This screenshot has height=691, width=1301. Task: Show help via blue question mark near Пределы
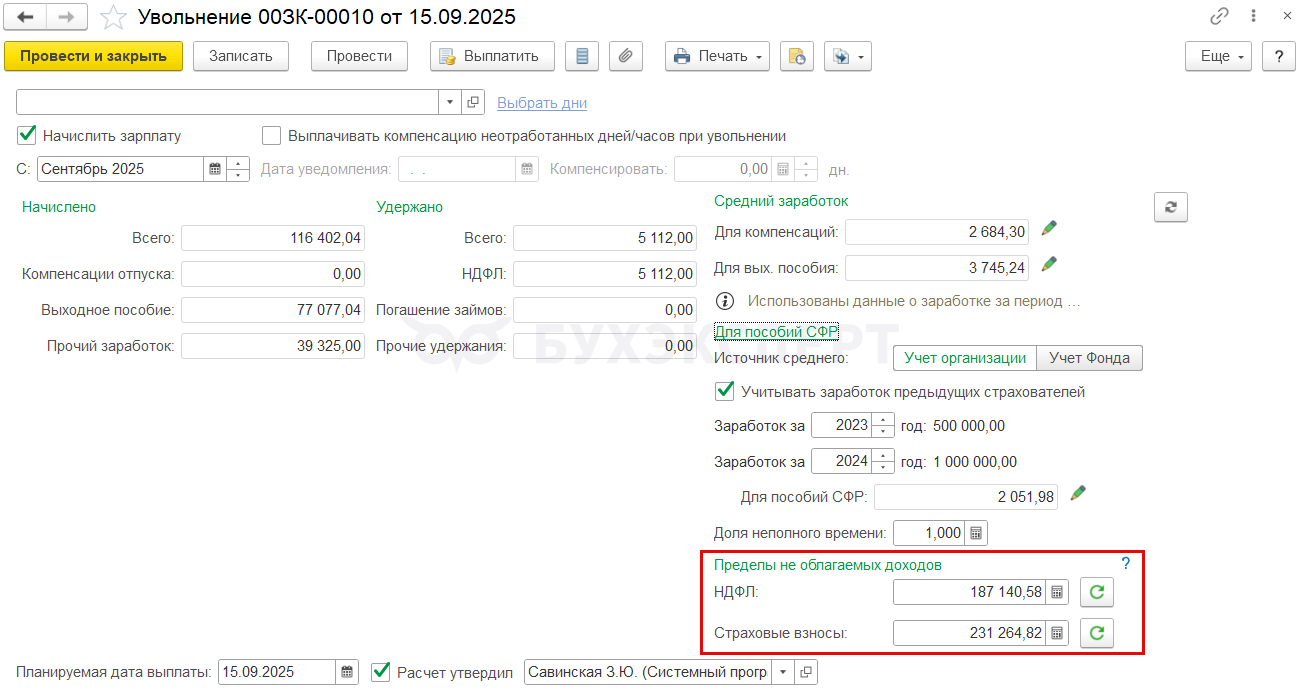[x=1126, y=564]
